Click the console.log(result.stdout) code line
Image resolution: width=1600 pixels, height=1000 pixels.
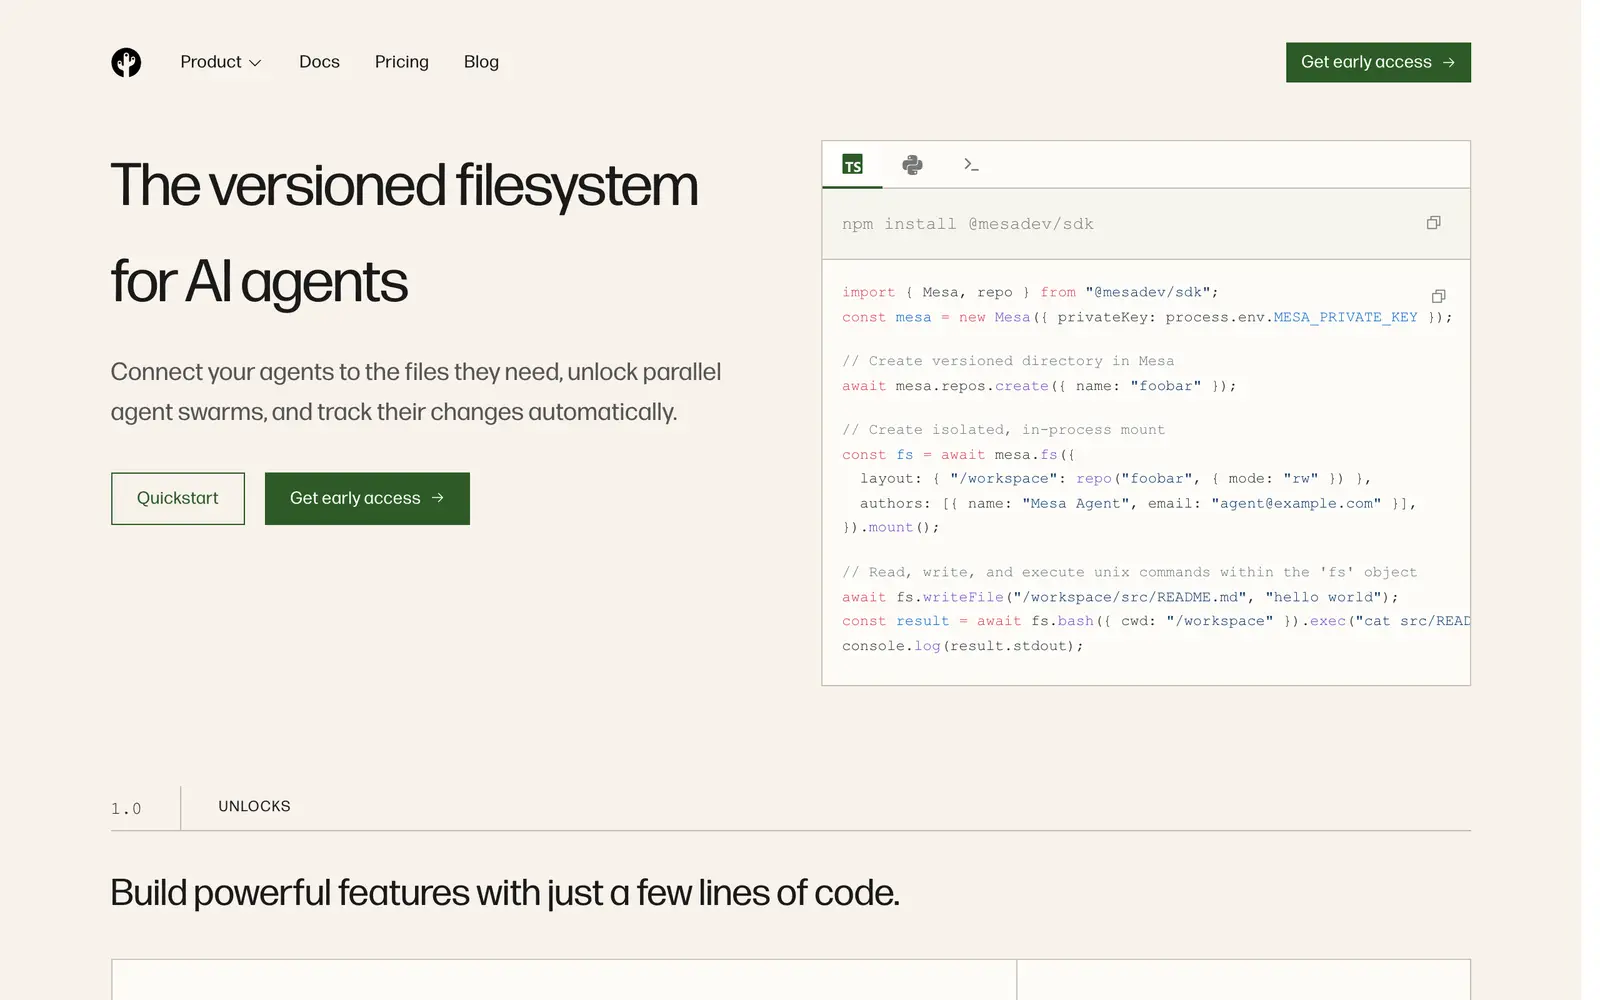pos(963,646)
